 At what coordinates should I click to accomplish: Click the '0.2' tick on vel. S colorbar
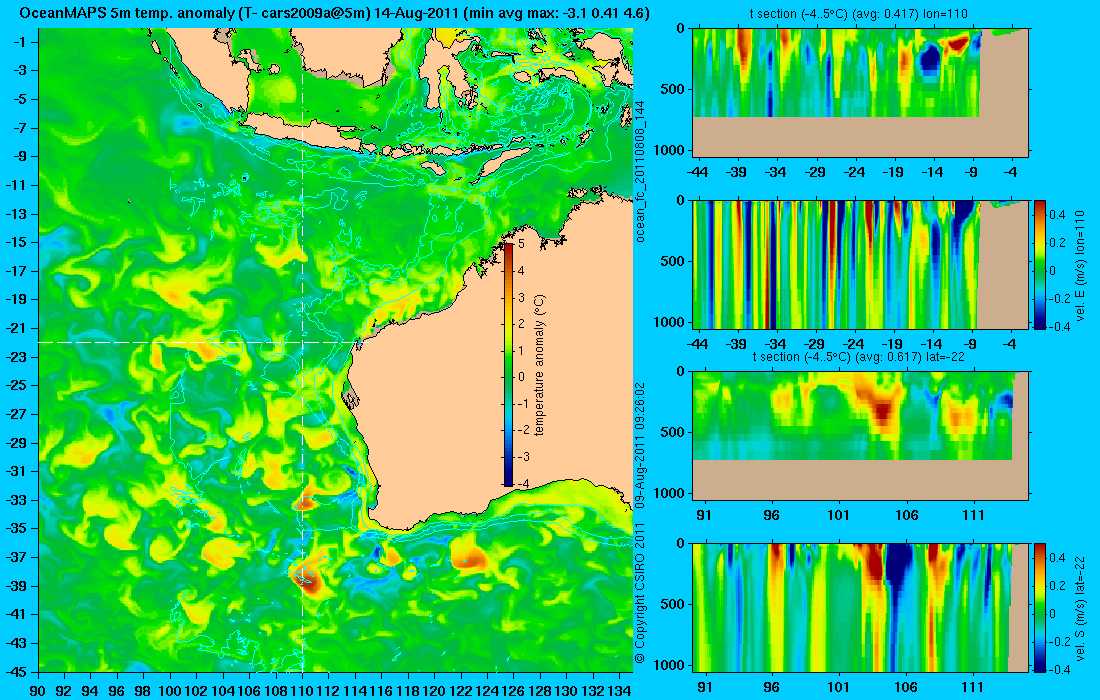click(x=1057, y=585)
